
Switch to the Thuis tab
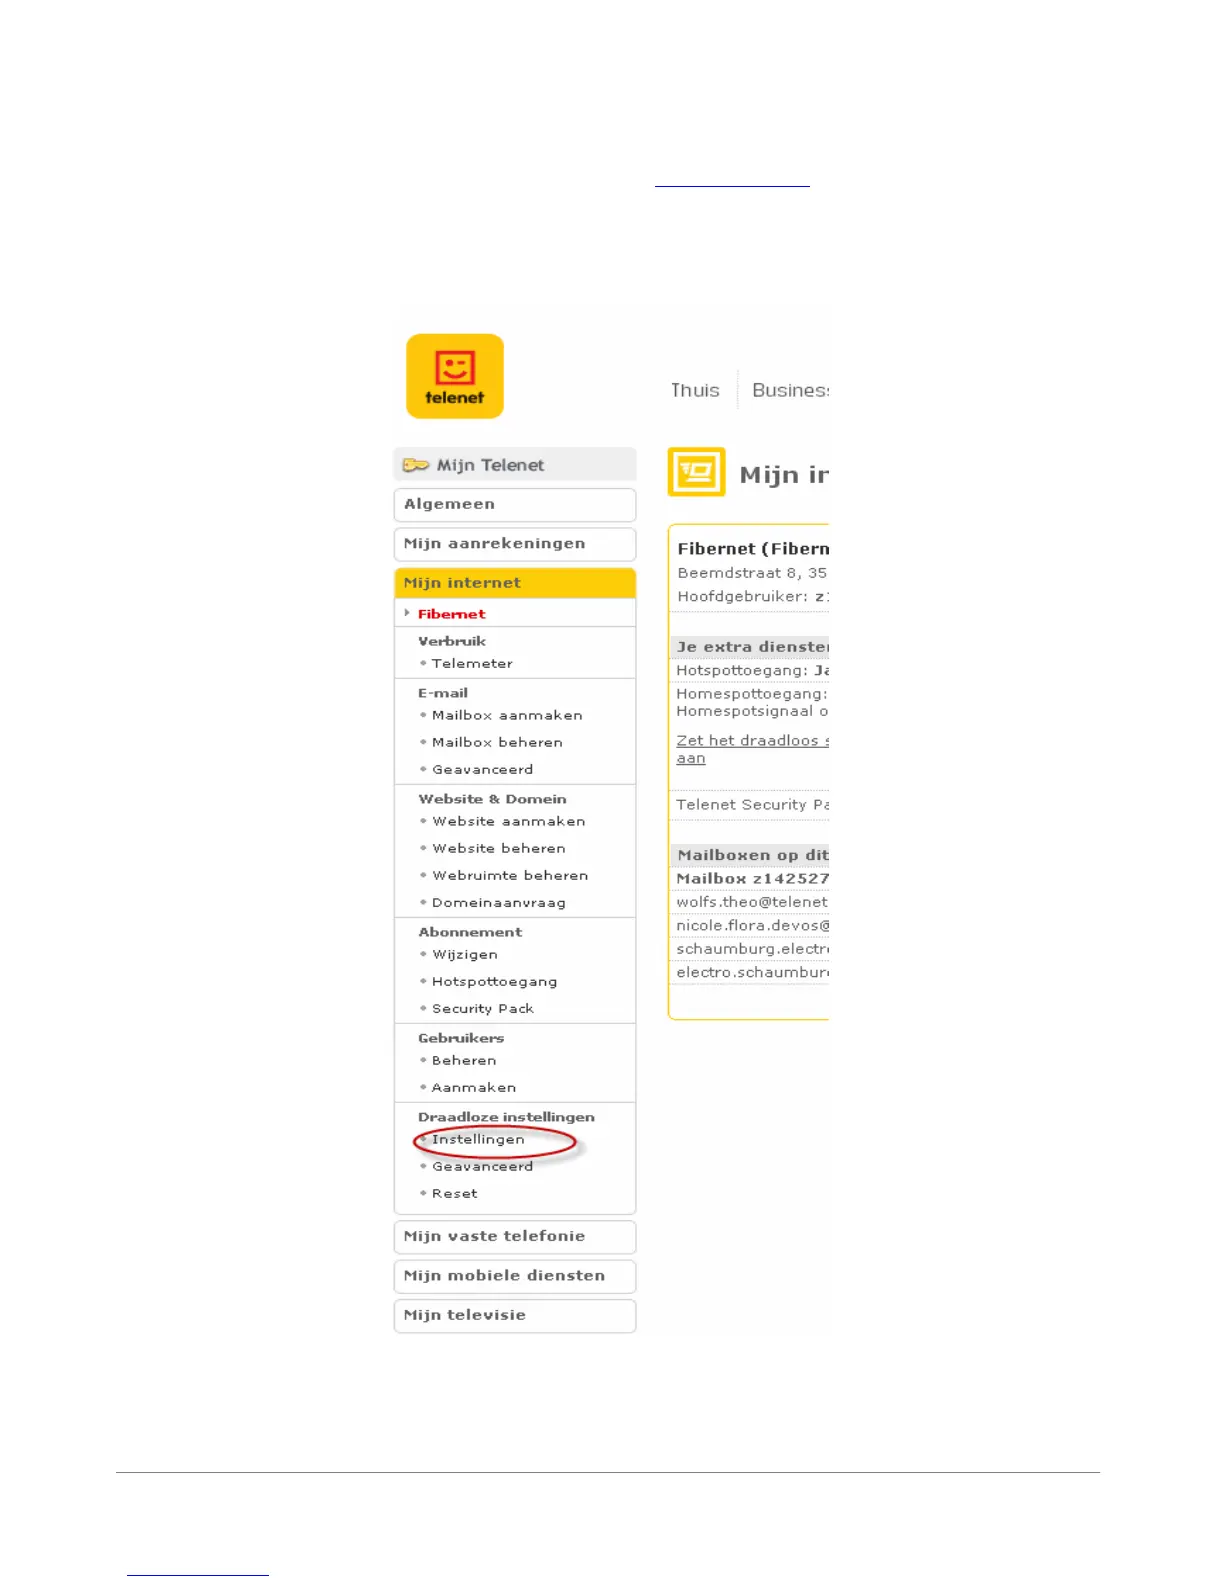coord(695,390)
